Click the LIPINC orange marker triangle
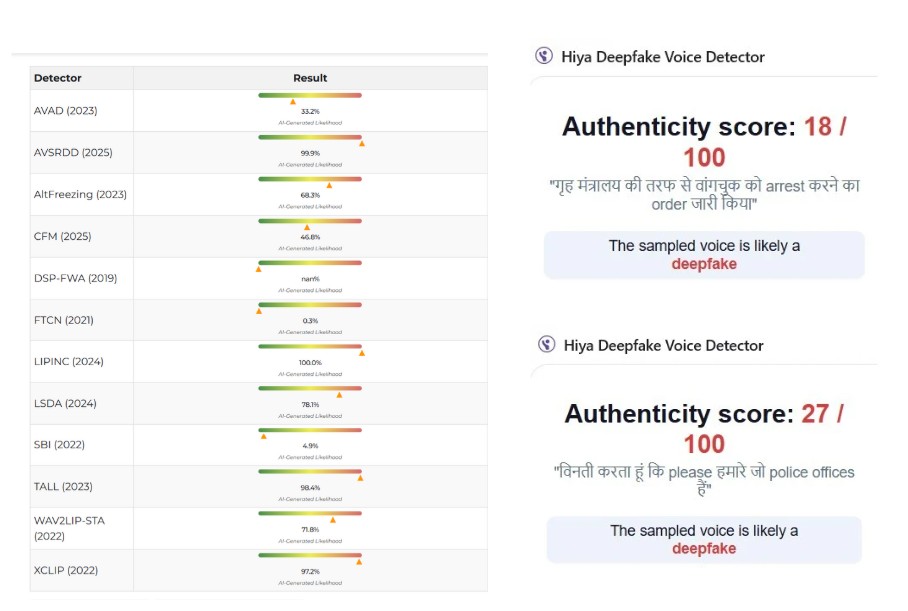The image size is (908, 611). point(362,353)
